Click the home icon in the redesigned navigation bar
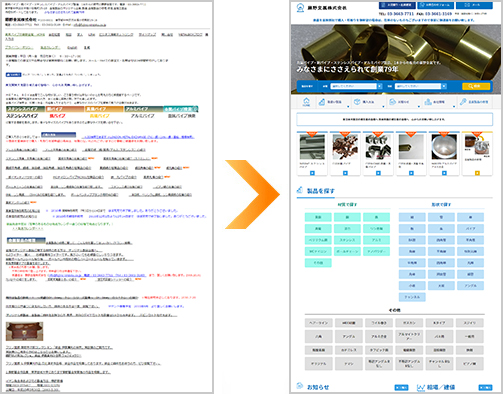 [306, 102]
